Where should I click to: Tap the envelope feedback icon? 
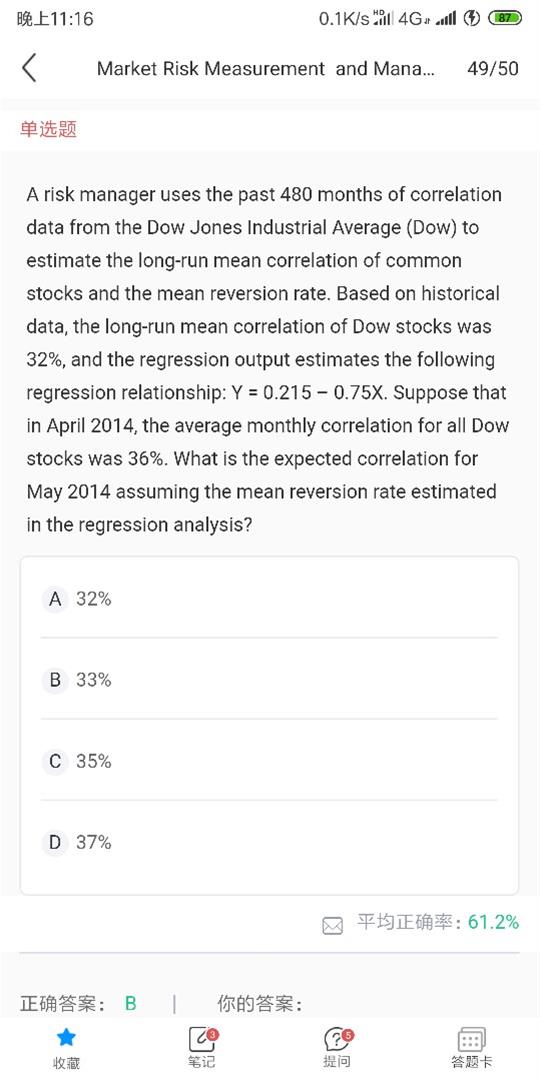coord(333,925)
